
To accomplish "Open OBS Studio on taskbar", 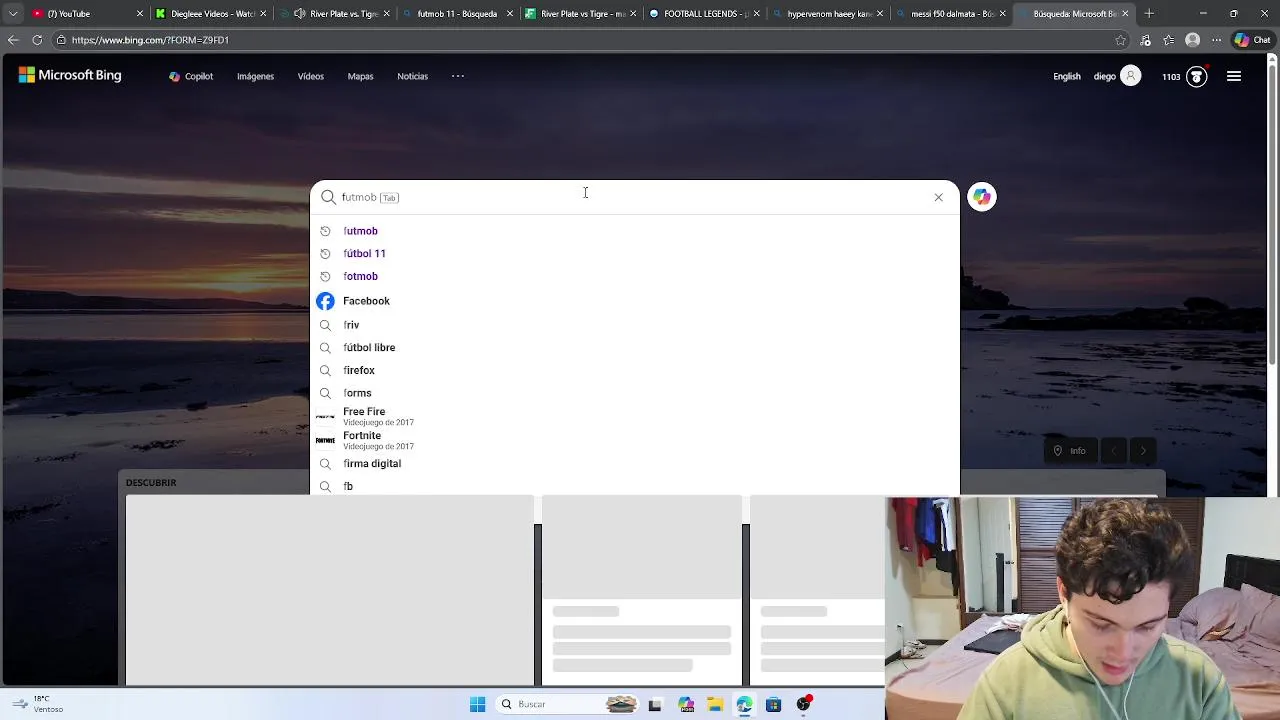I will tap(803, 704).
